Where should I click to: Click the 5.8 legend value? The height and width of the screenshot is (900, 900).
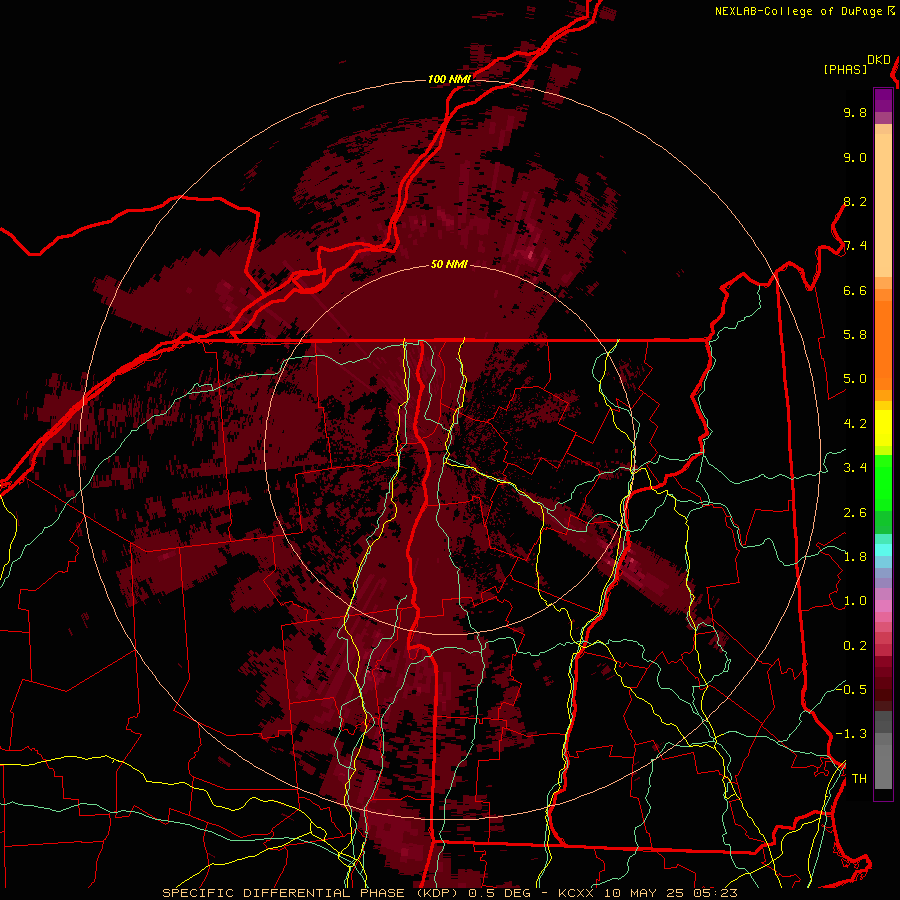(855, 335)
